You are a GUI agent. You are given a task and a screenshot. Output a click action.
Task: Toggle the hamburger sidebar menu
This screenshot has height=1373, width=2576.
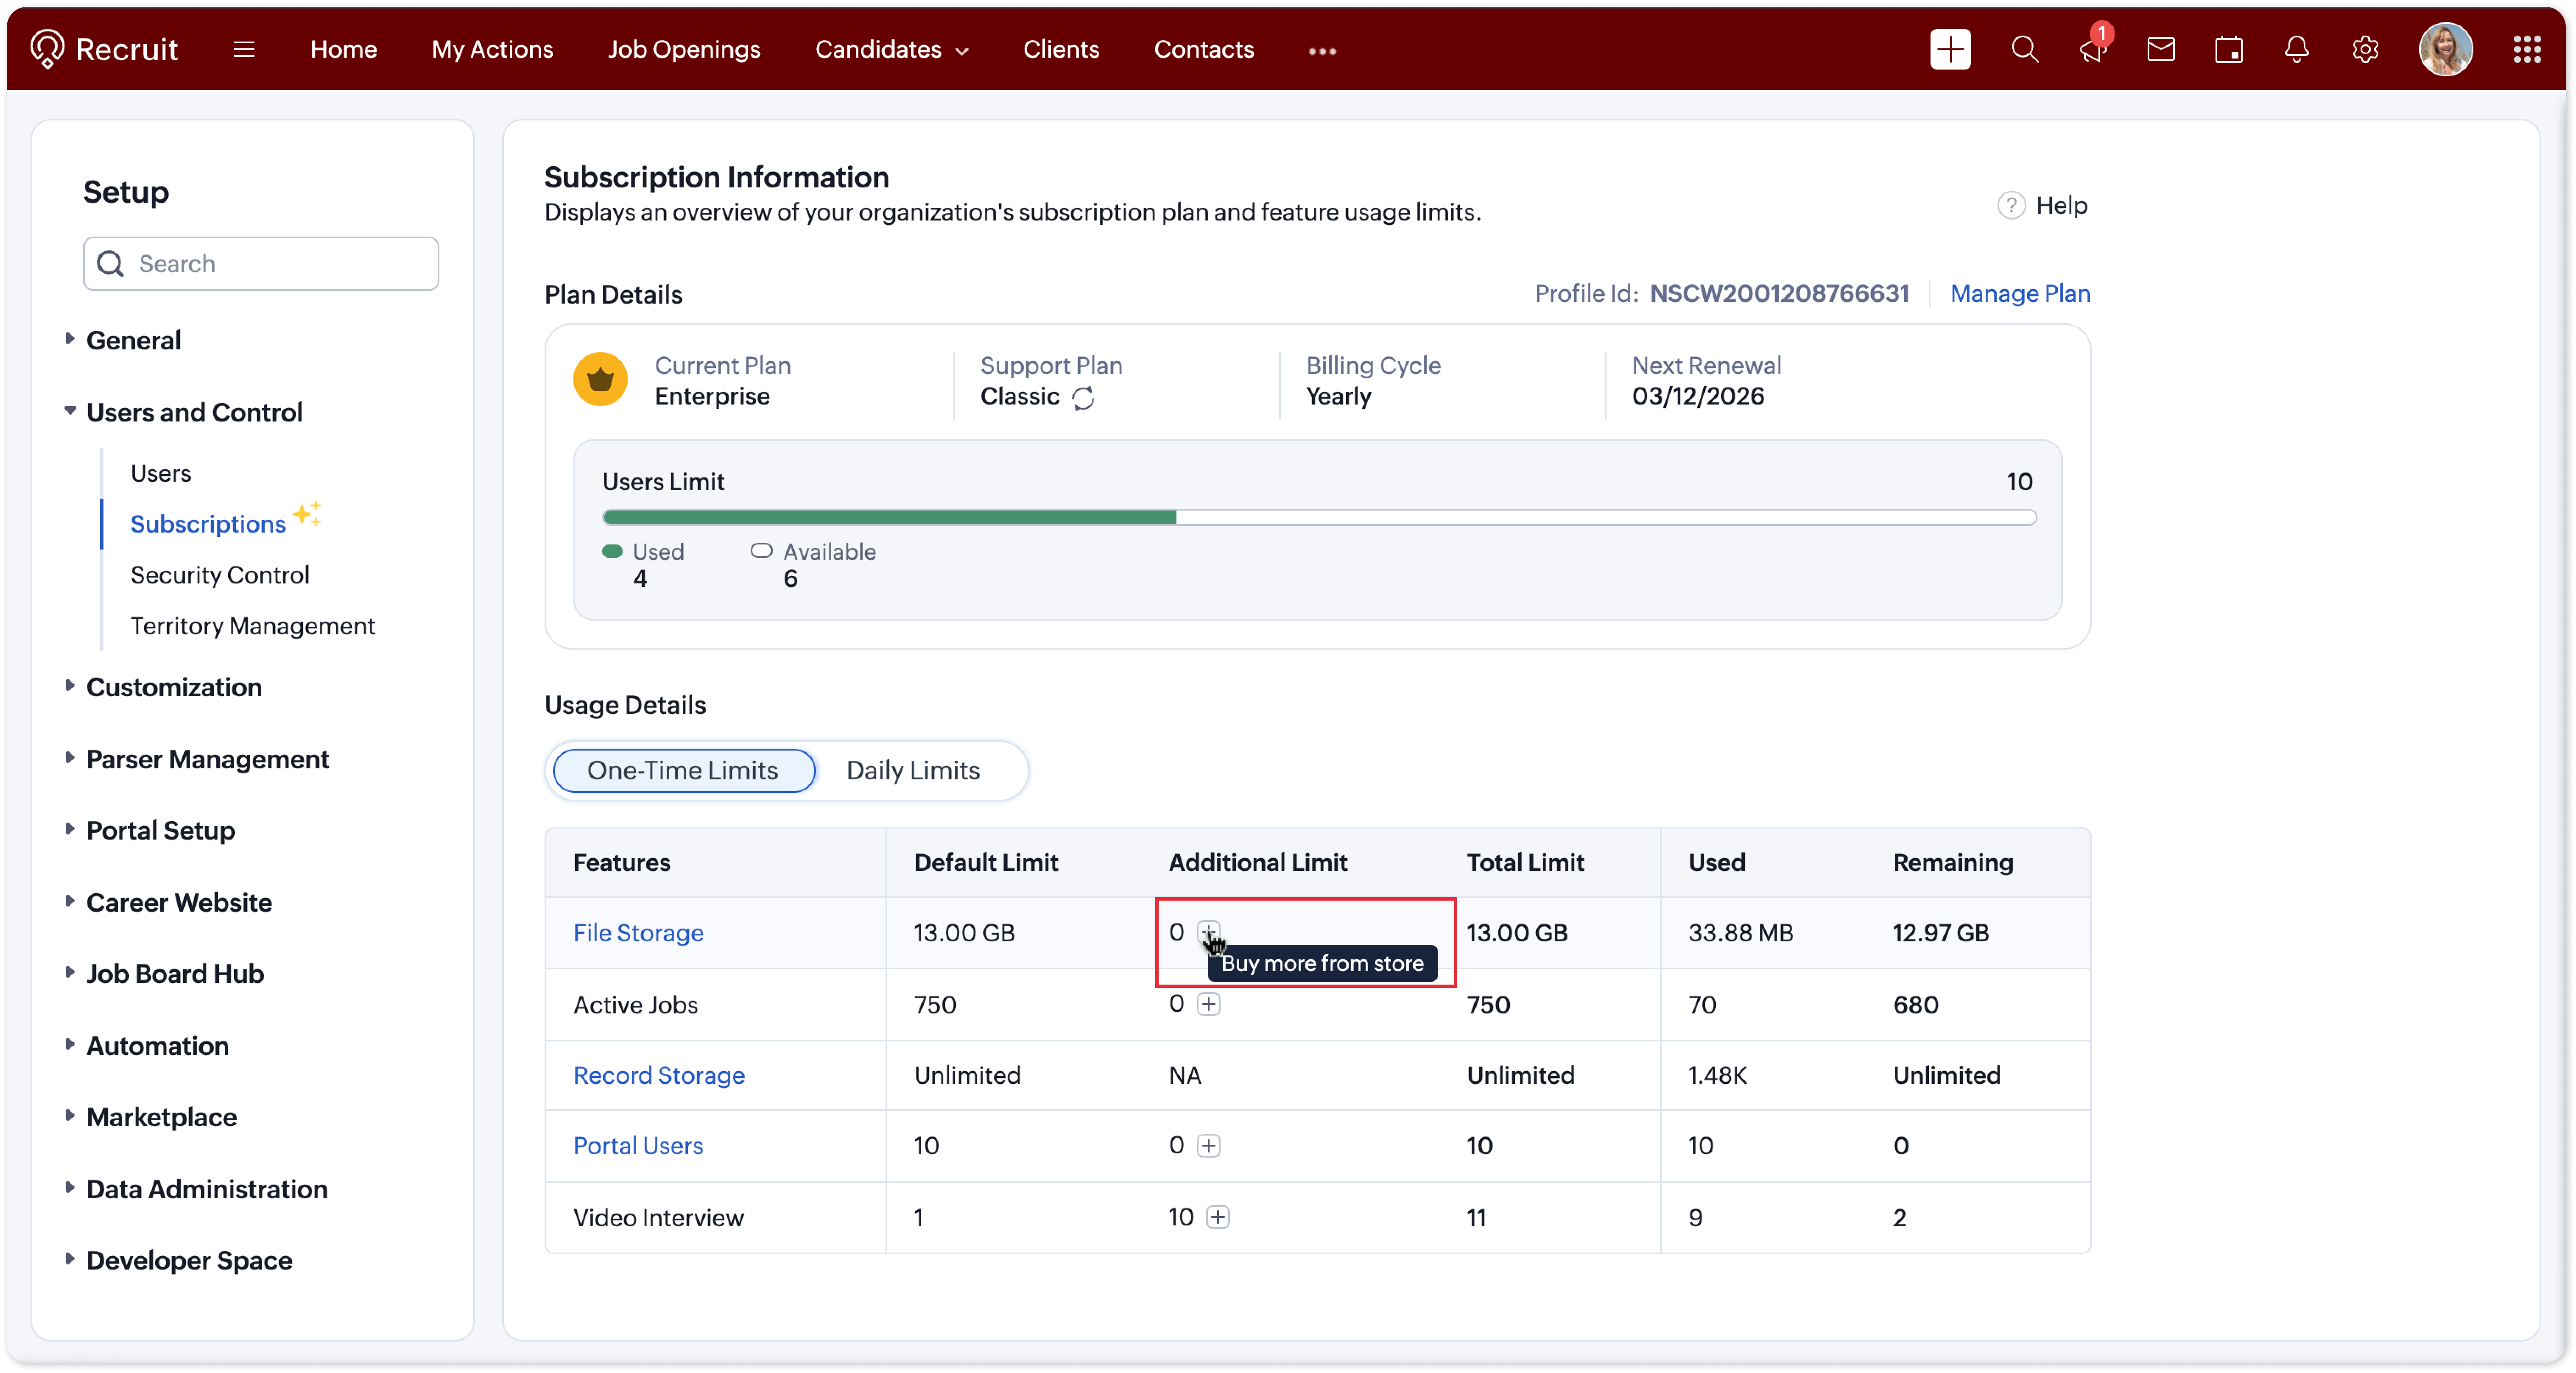(x=244, y=49)
